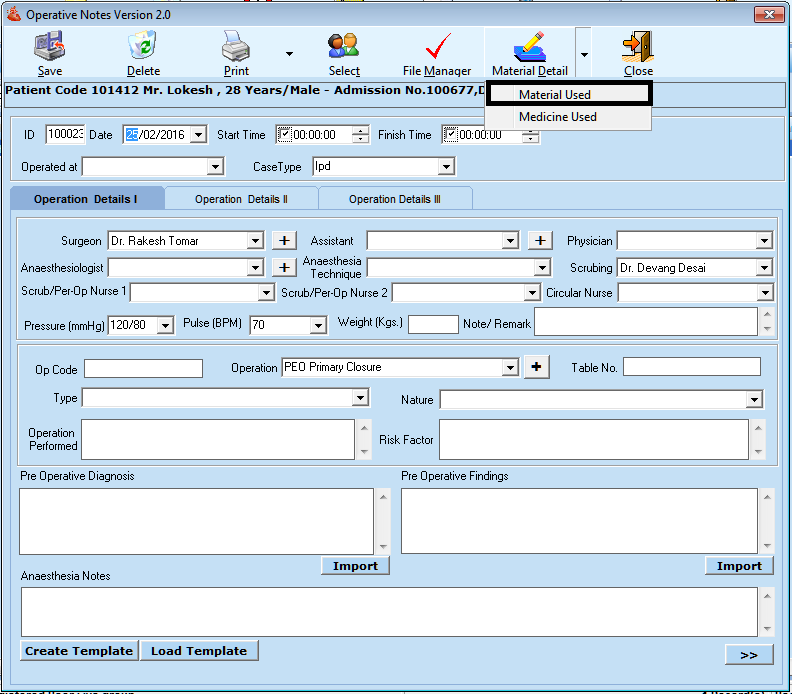The image size is (792, 694).
Task: Click the Save toolbar icon
Action: (x=49, y=47)
